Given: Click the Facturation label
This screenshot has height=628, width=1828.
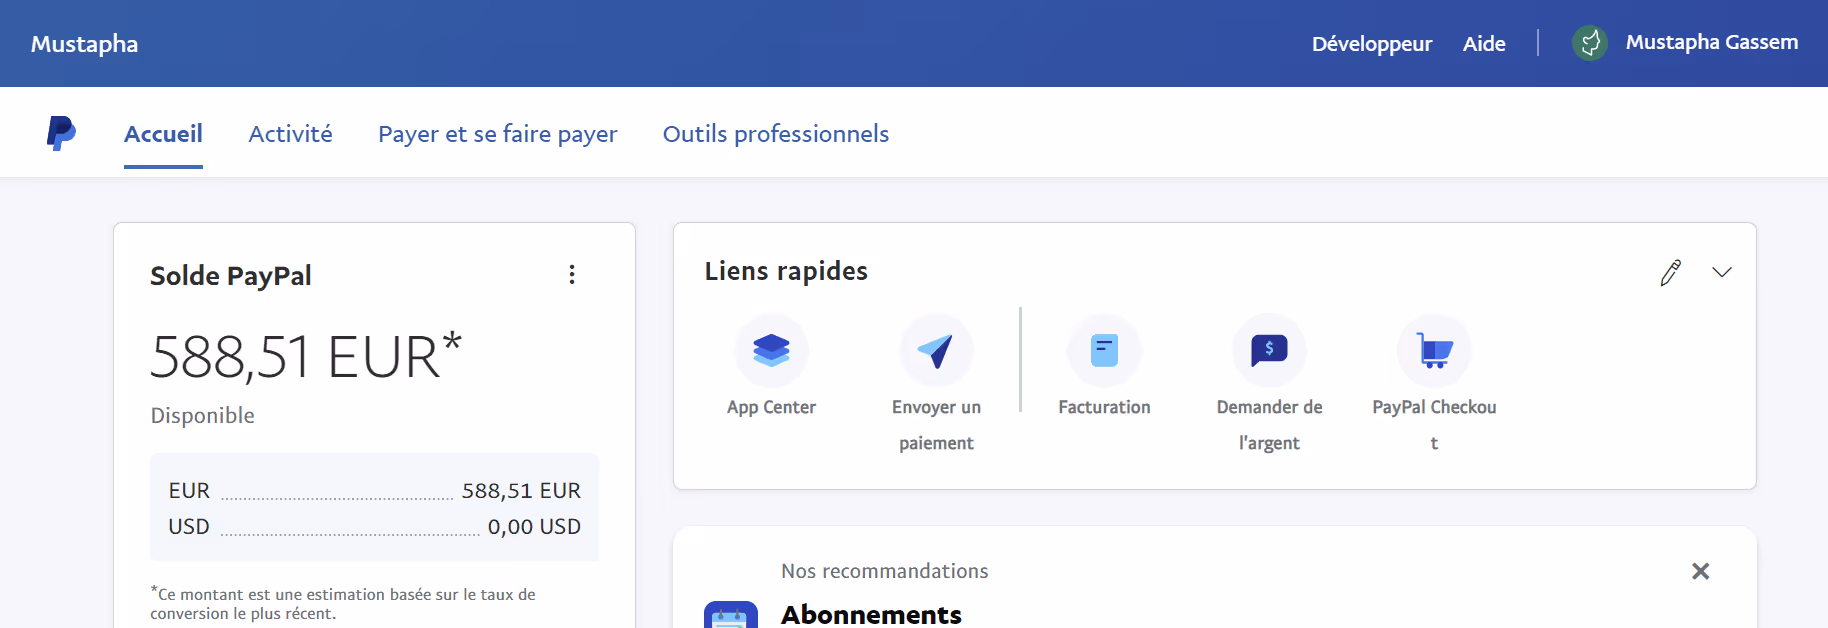Looking at the screenshot, I should (1104, 407).
